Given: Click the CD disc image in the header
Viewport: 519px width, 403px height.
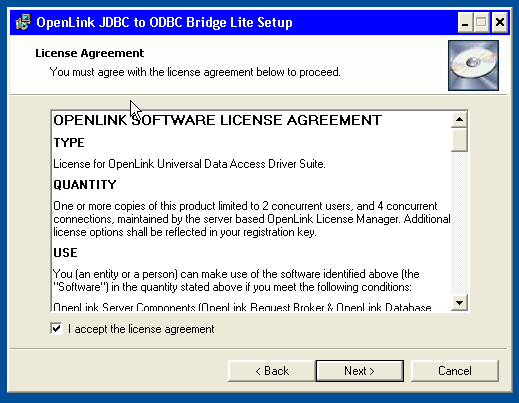Looking at the screenshot, I should click(x=473, y=65).
